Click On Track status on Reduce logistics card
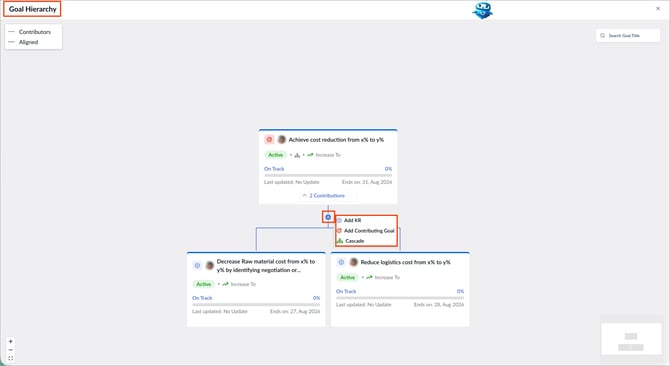 [346, 291]
